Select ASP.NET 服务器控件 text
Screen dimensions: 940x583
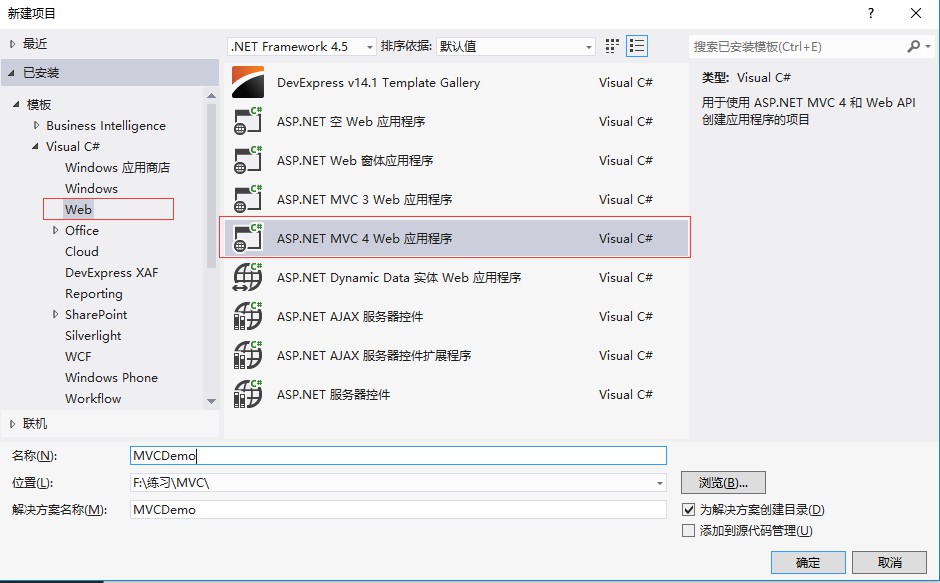(x=333, y=395)
